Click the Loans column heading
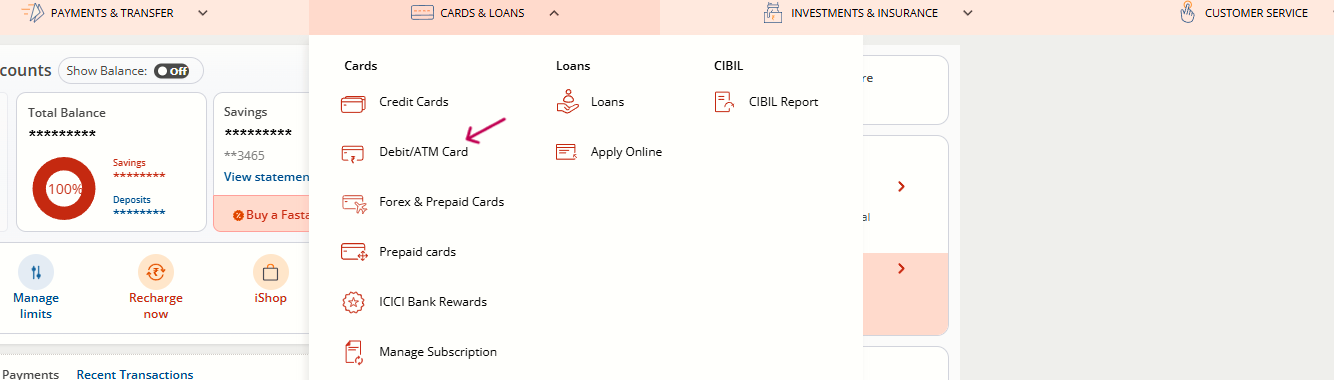 pos(573,66)
